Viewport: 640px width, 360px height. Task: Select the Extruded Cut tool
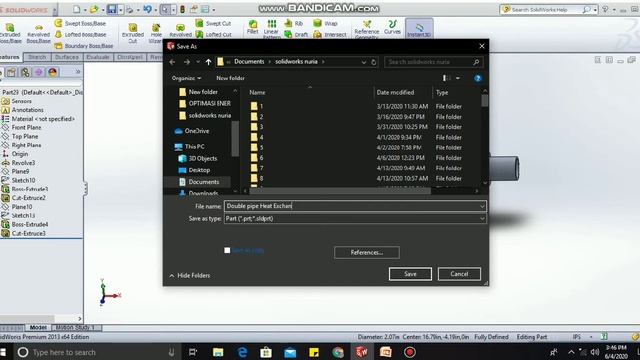(x=133, y=32)
